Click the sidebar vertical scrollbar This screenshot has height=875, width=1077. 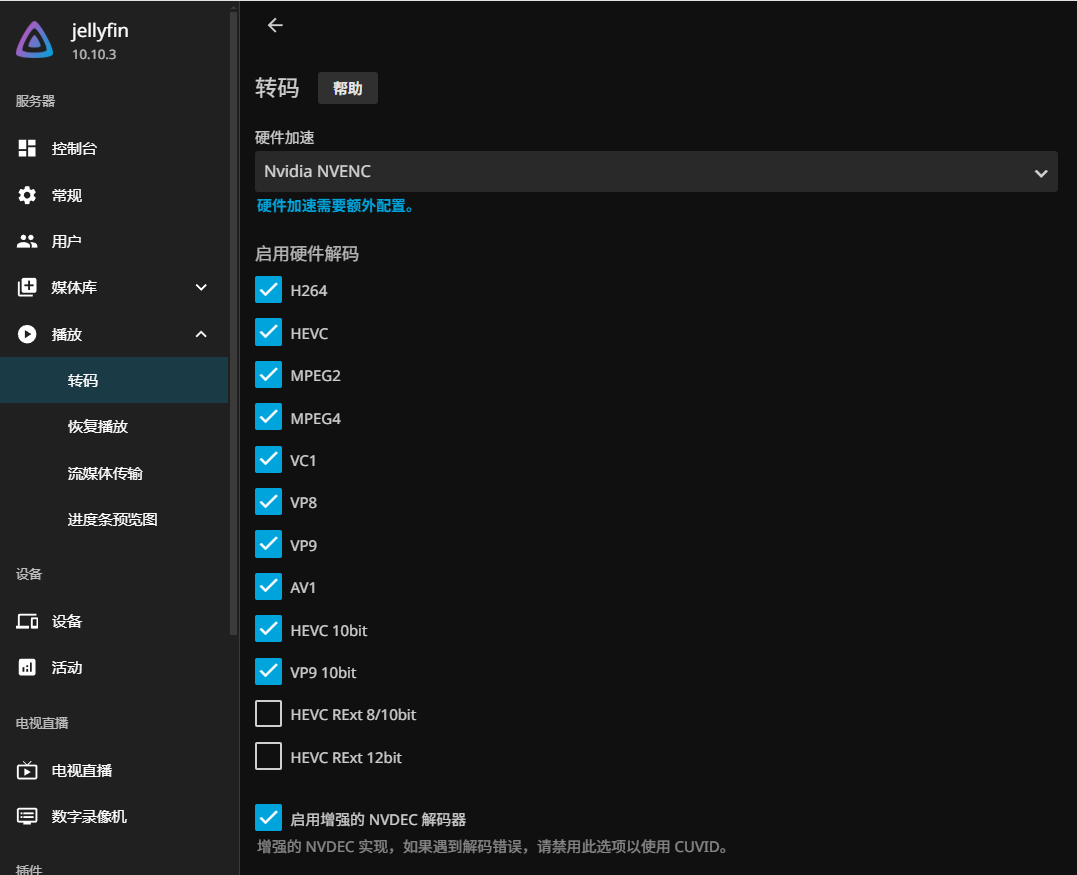[234, 323]
